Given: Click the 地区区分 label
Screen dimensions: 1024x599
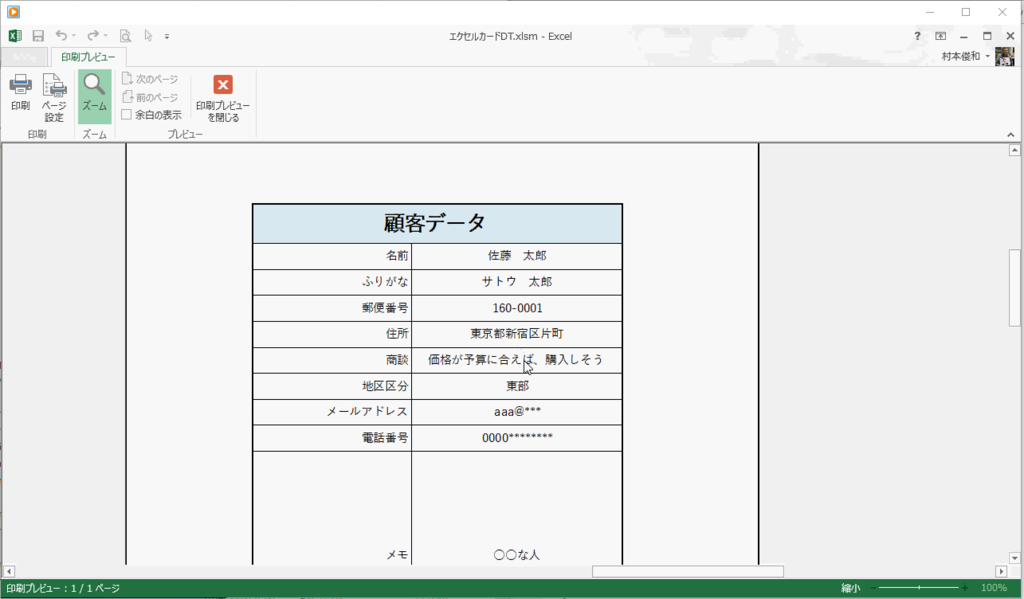Looking at the screenshot, I should click(x=385, y=386).
